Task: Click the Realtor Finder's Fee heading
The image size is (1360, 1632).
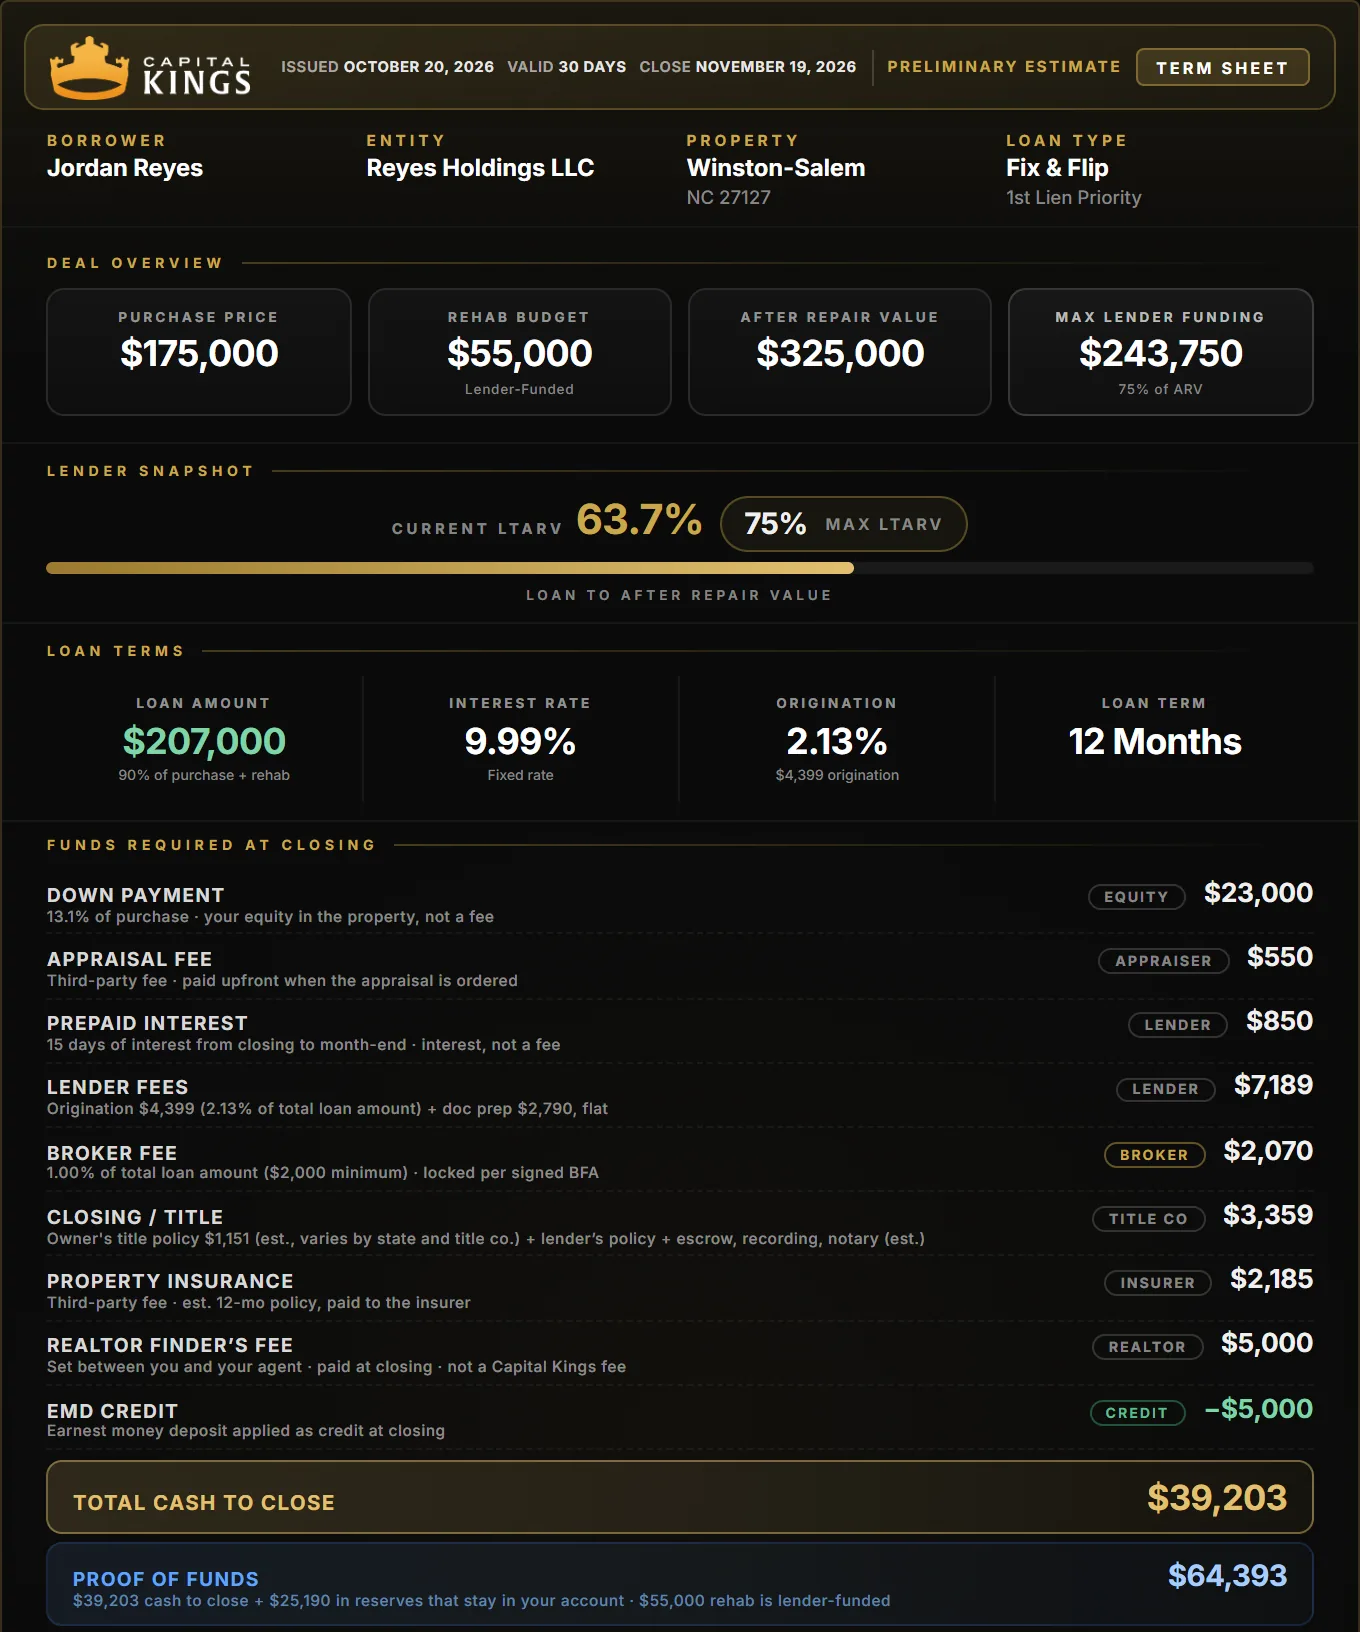Action: click(x=170, y=1345)
